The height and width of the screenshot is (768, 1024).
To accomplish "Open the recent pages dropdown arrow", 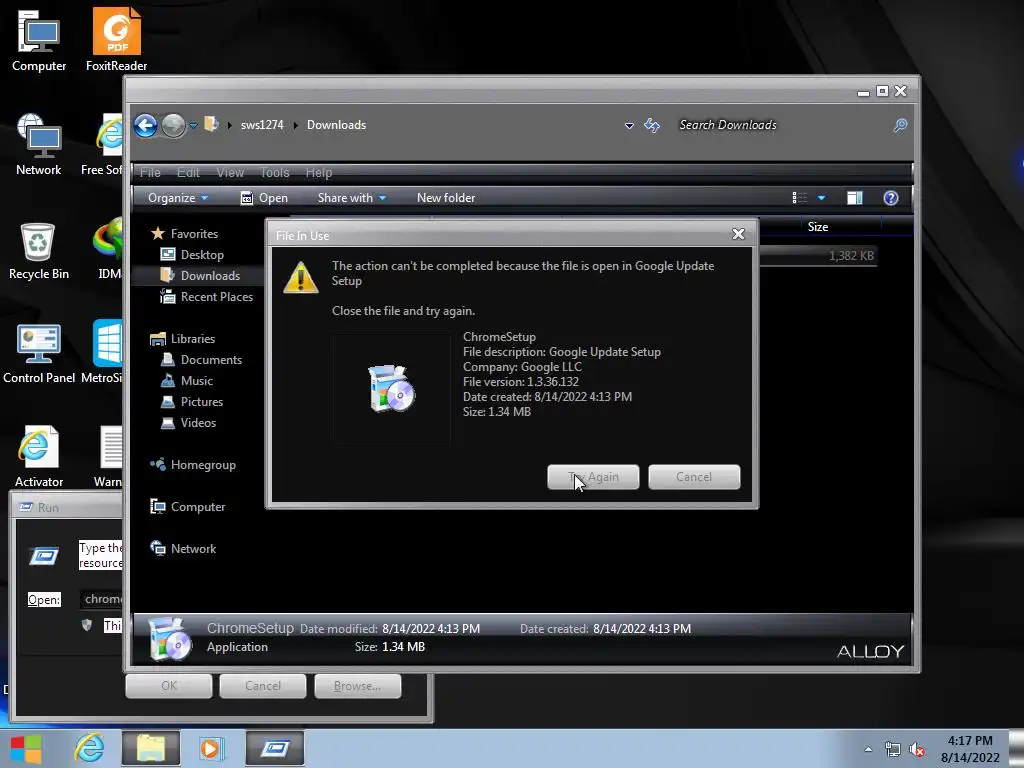I will click(193, 125).
